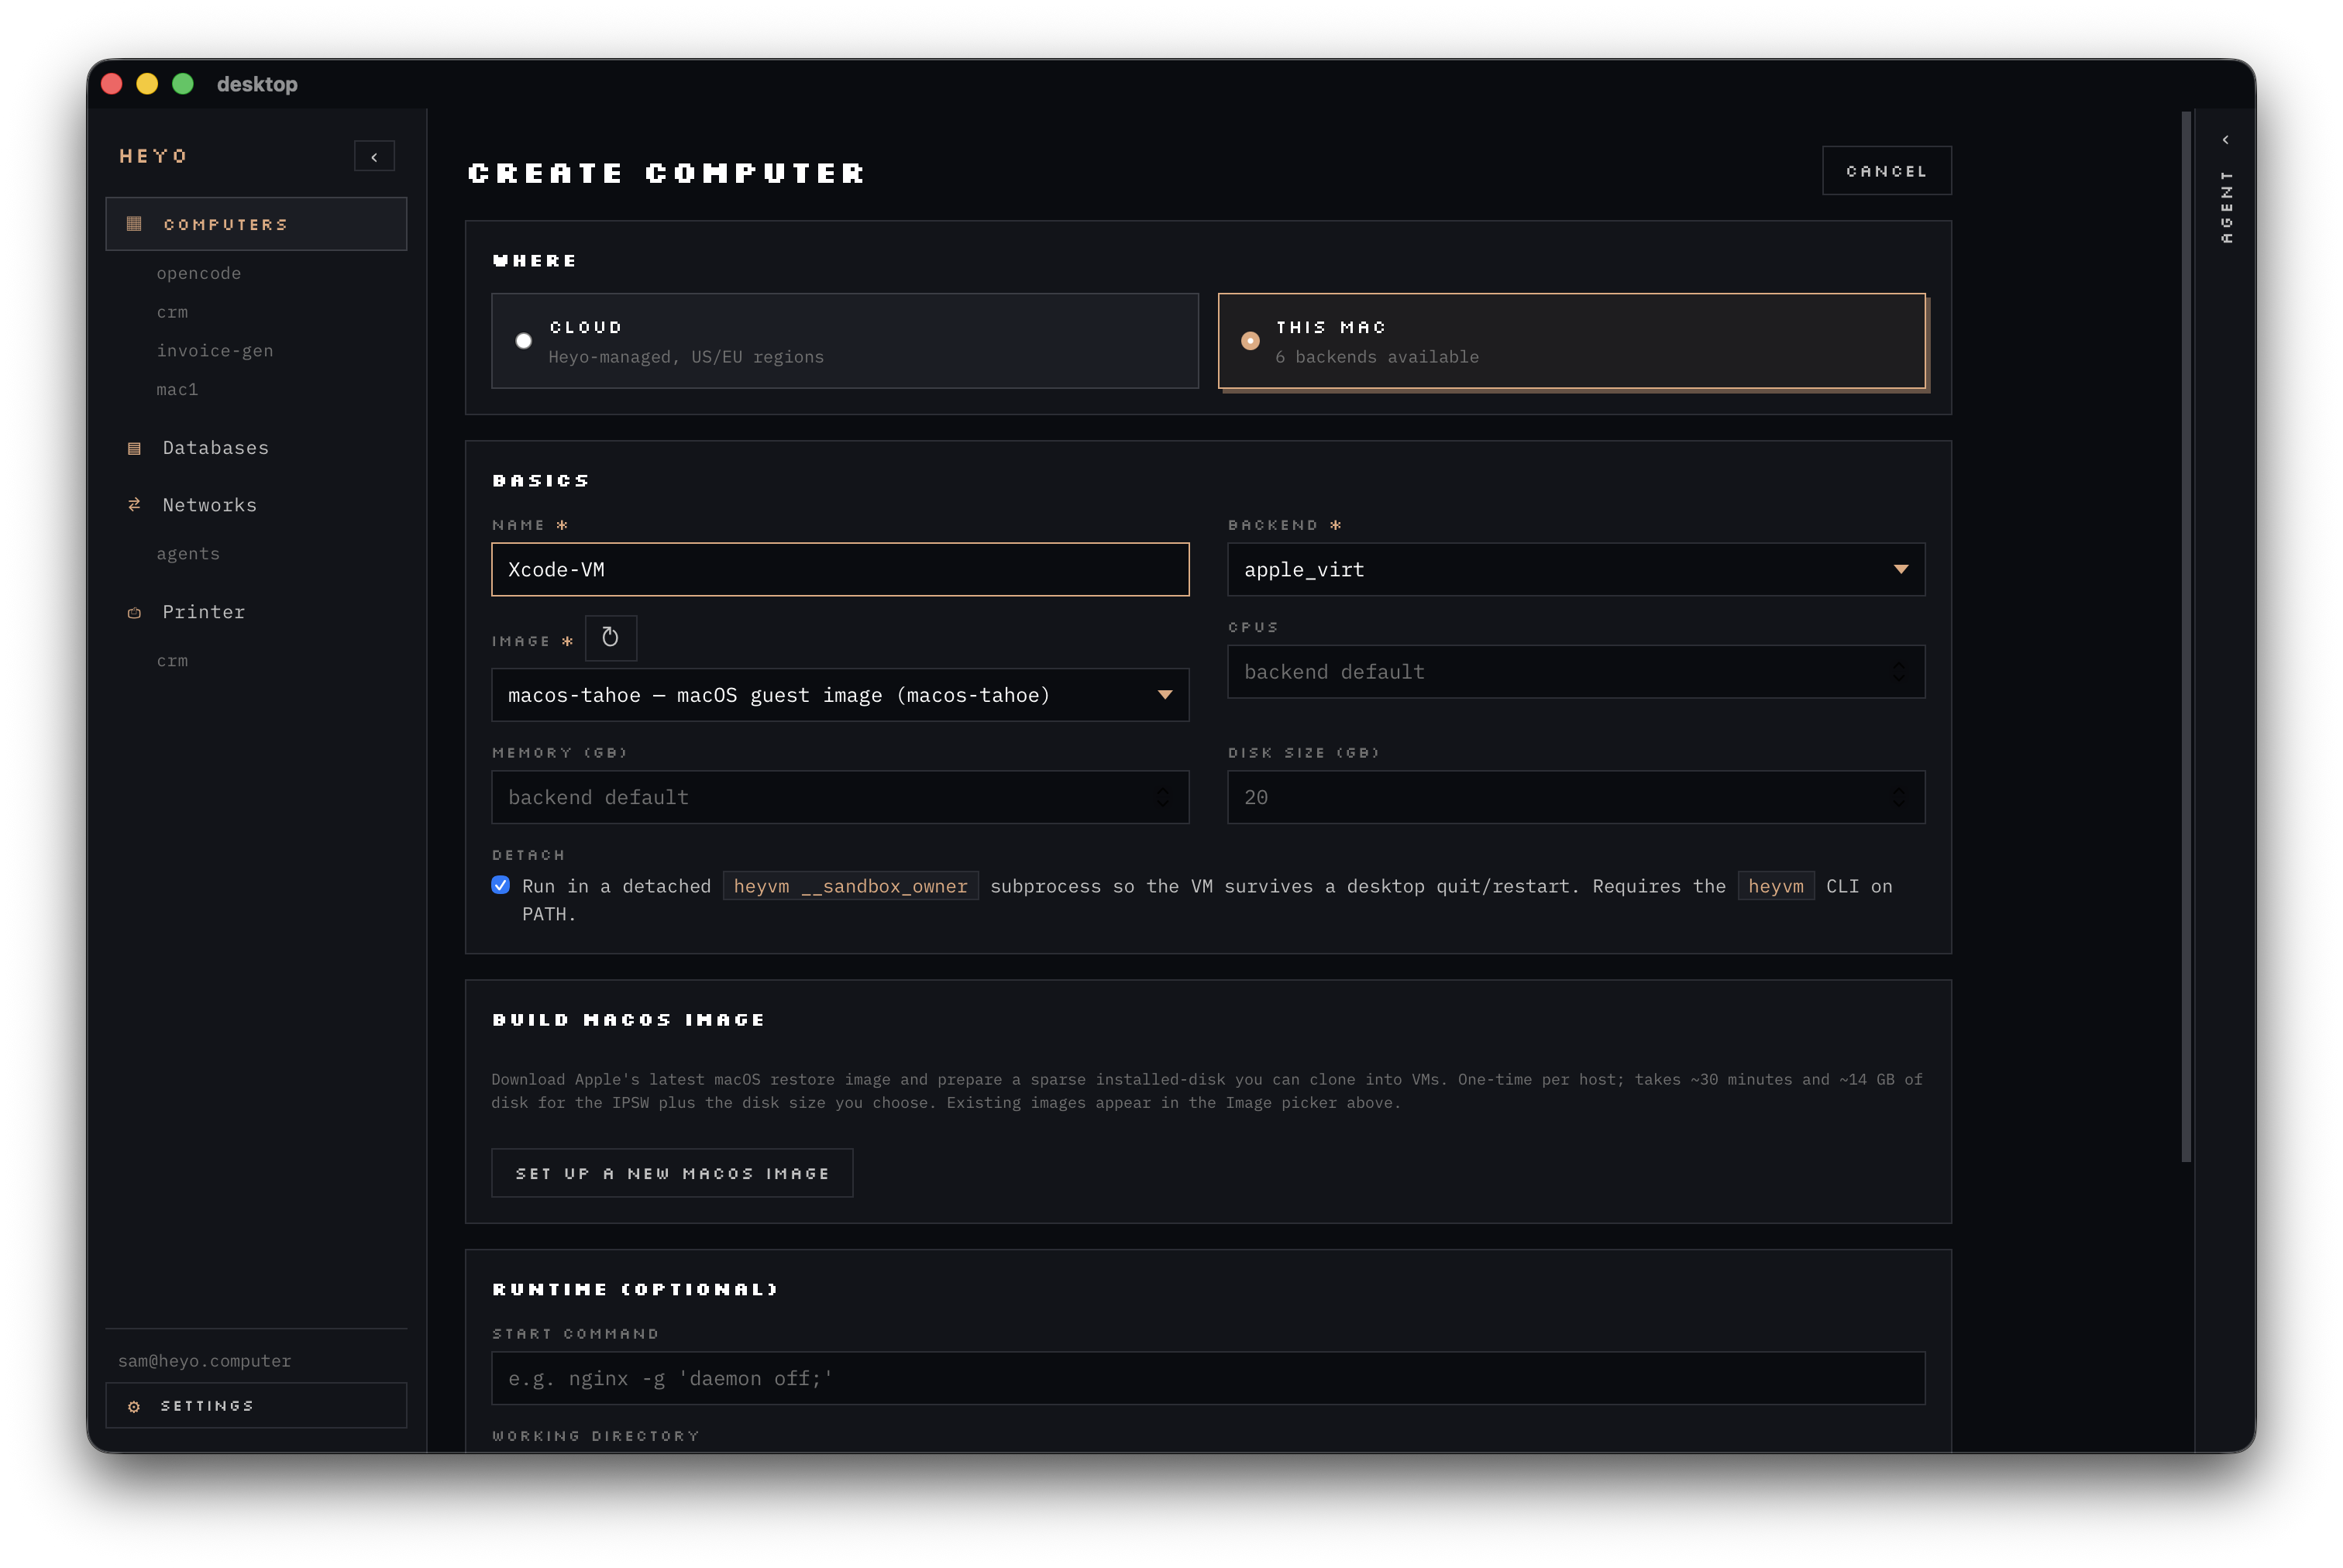The width and height of the screenshot is (2343, 1568).
Task: Click the Databases icon in the sidebar
Action: [134, 448]
